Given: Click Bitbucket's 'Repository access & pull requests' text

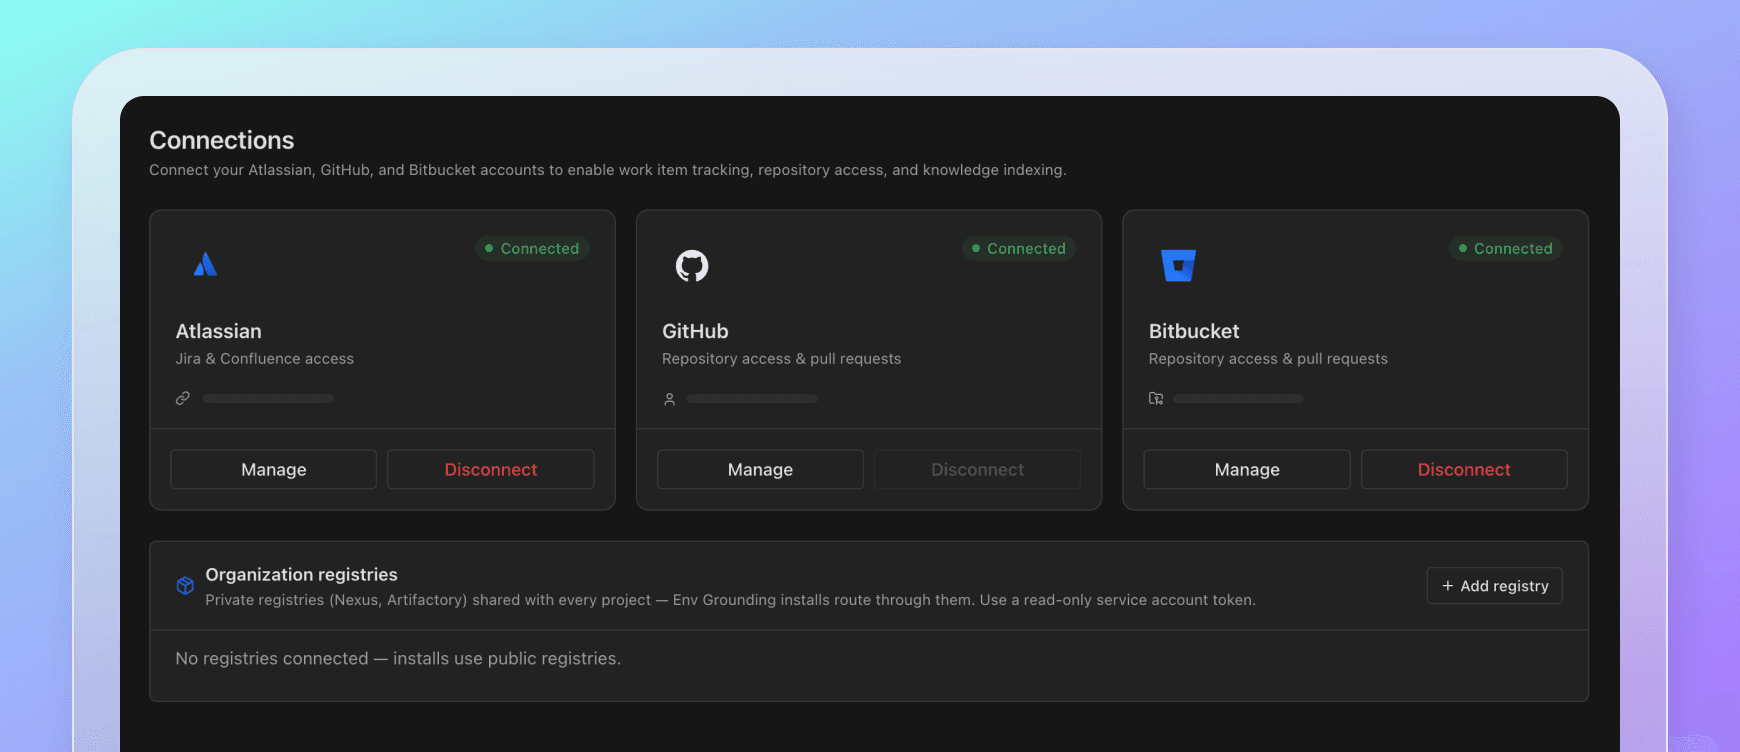Looking at the screenshot, I should pyautogui.click(x=1268, y=359).
